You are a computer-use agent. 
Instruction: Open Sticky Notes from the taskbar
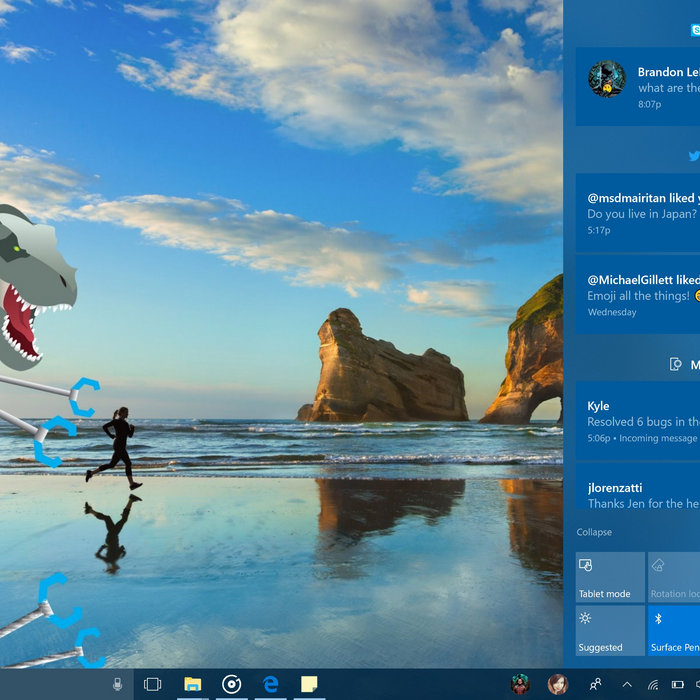point(309,685)
